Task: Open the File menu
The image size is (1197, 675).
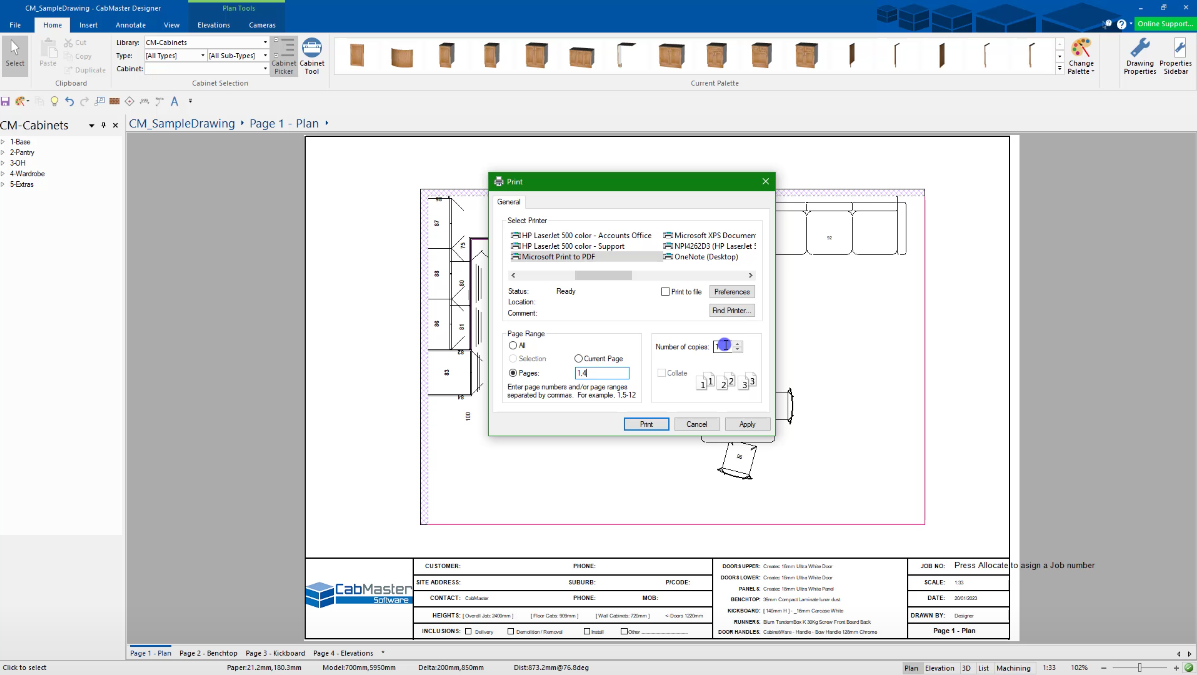Action: pos(15,25)
